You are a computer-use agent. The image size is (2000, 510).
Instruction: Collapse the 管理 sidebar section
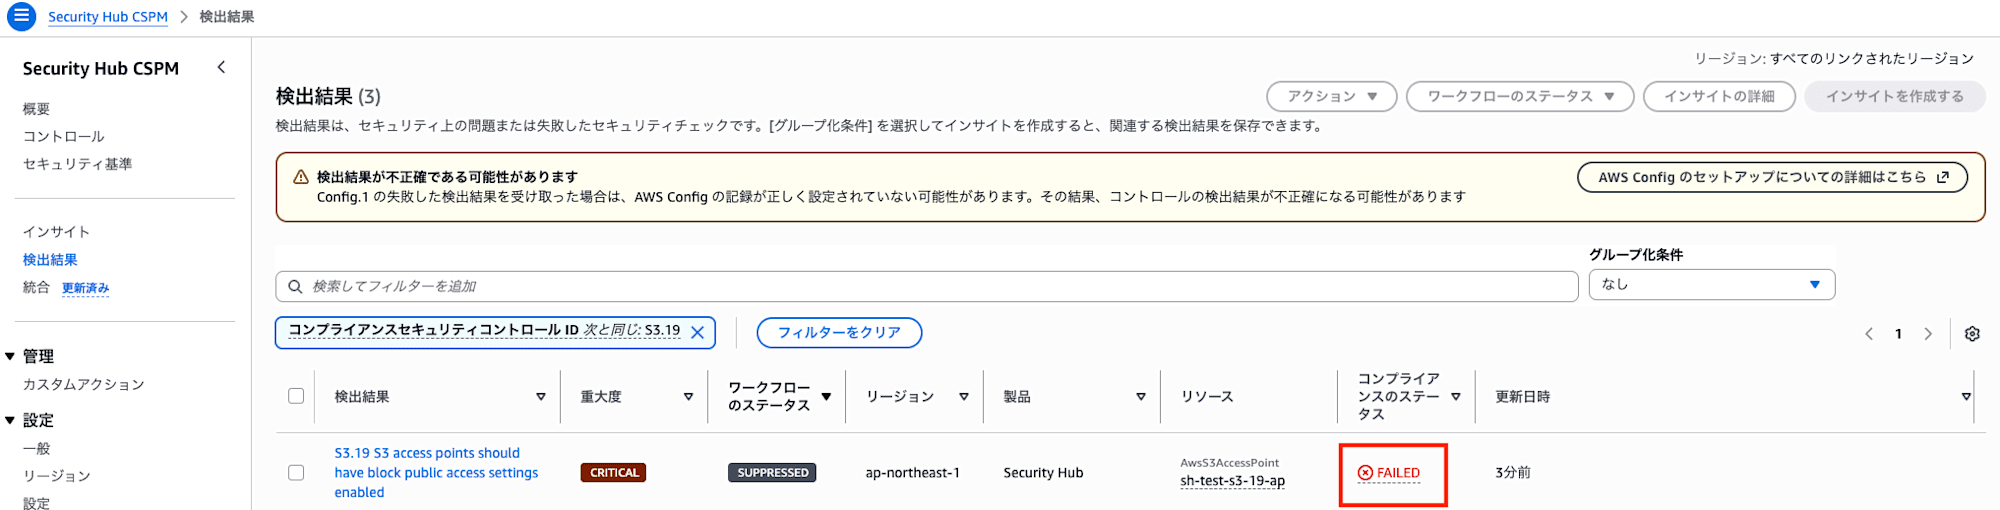point(10,356)
